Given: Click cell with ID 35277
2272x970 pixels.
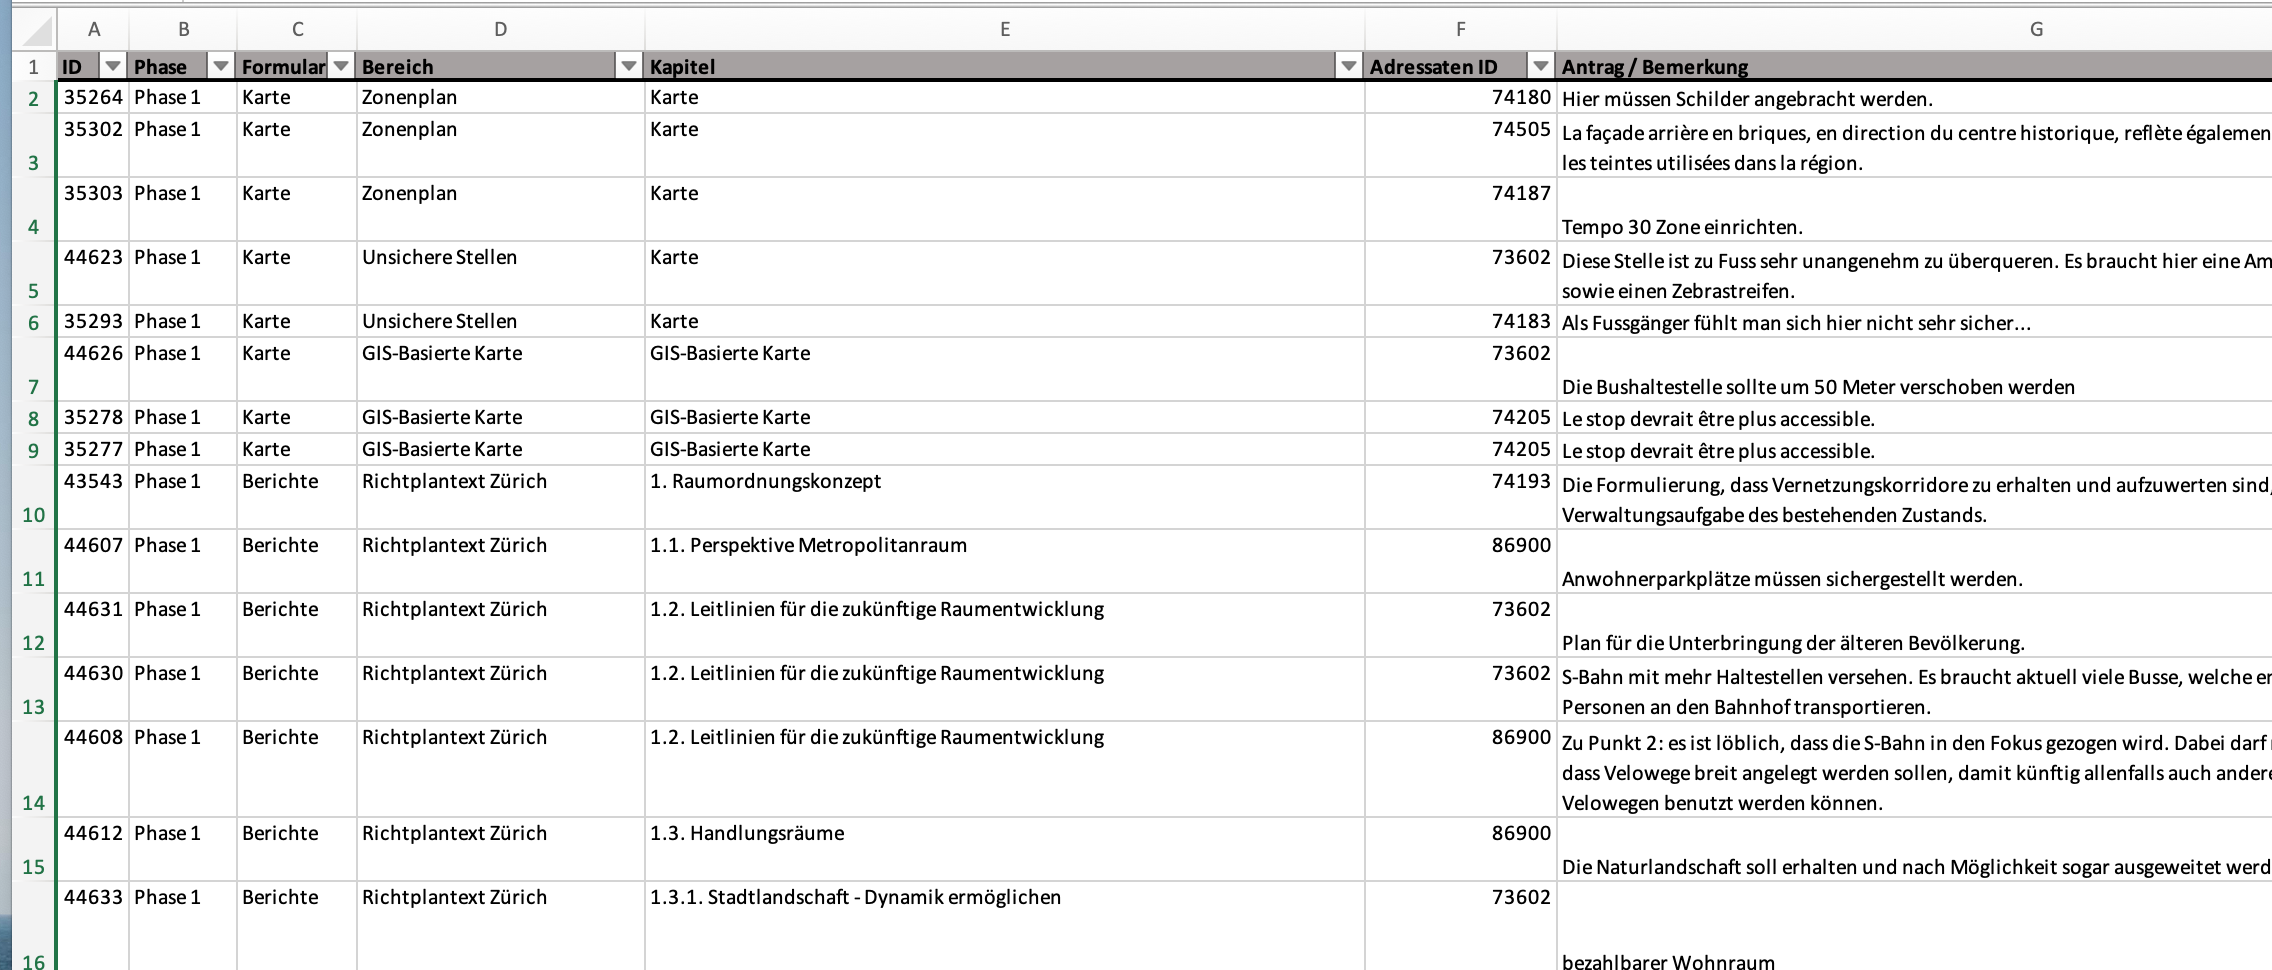Looking at the screenshot, I should click(94, 450).
